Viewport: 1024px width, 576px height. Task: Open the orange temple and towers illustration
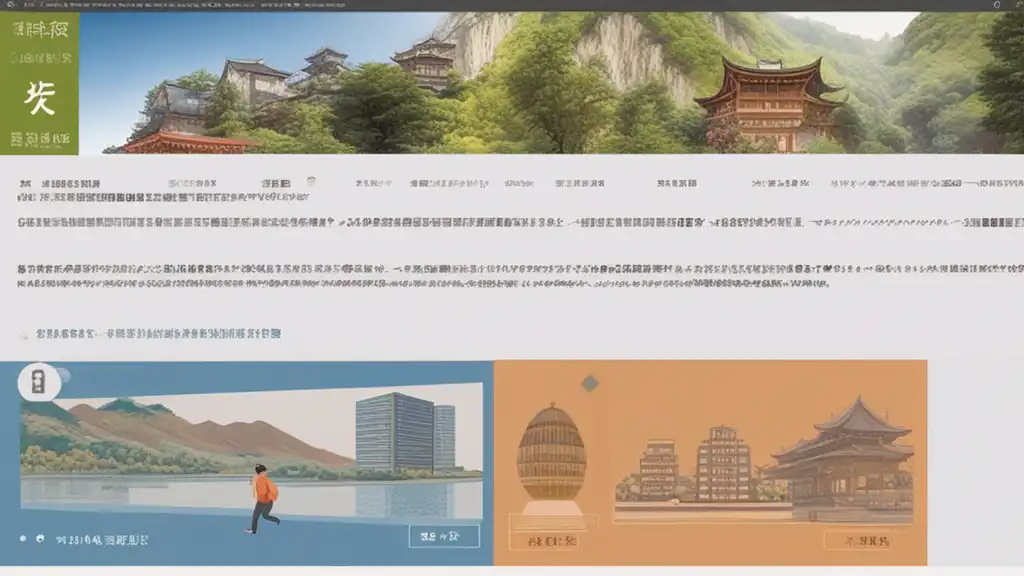(x=764, y=460)
